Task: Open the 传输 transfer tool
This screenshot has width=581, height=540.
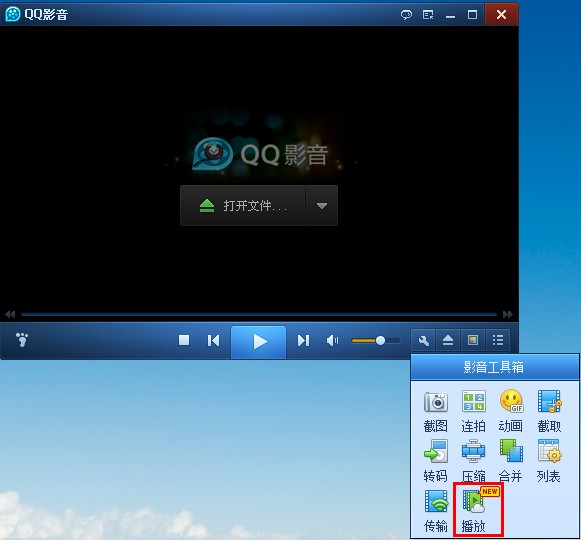Action: [x=435, y=510]
